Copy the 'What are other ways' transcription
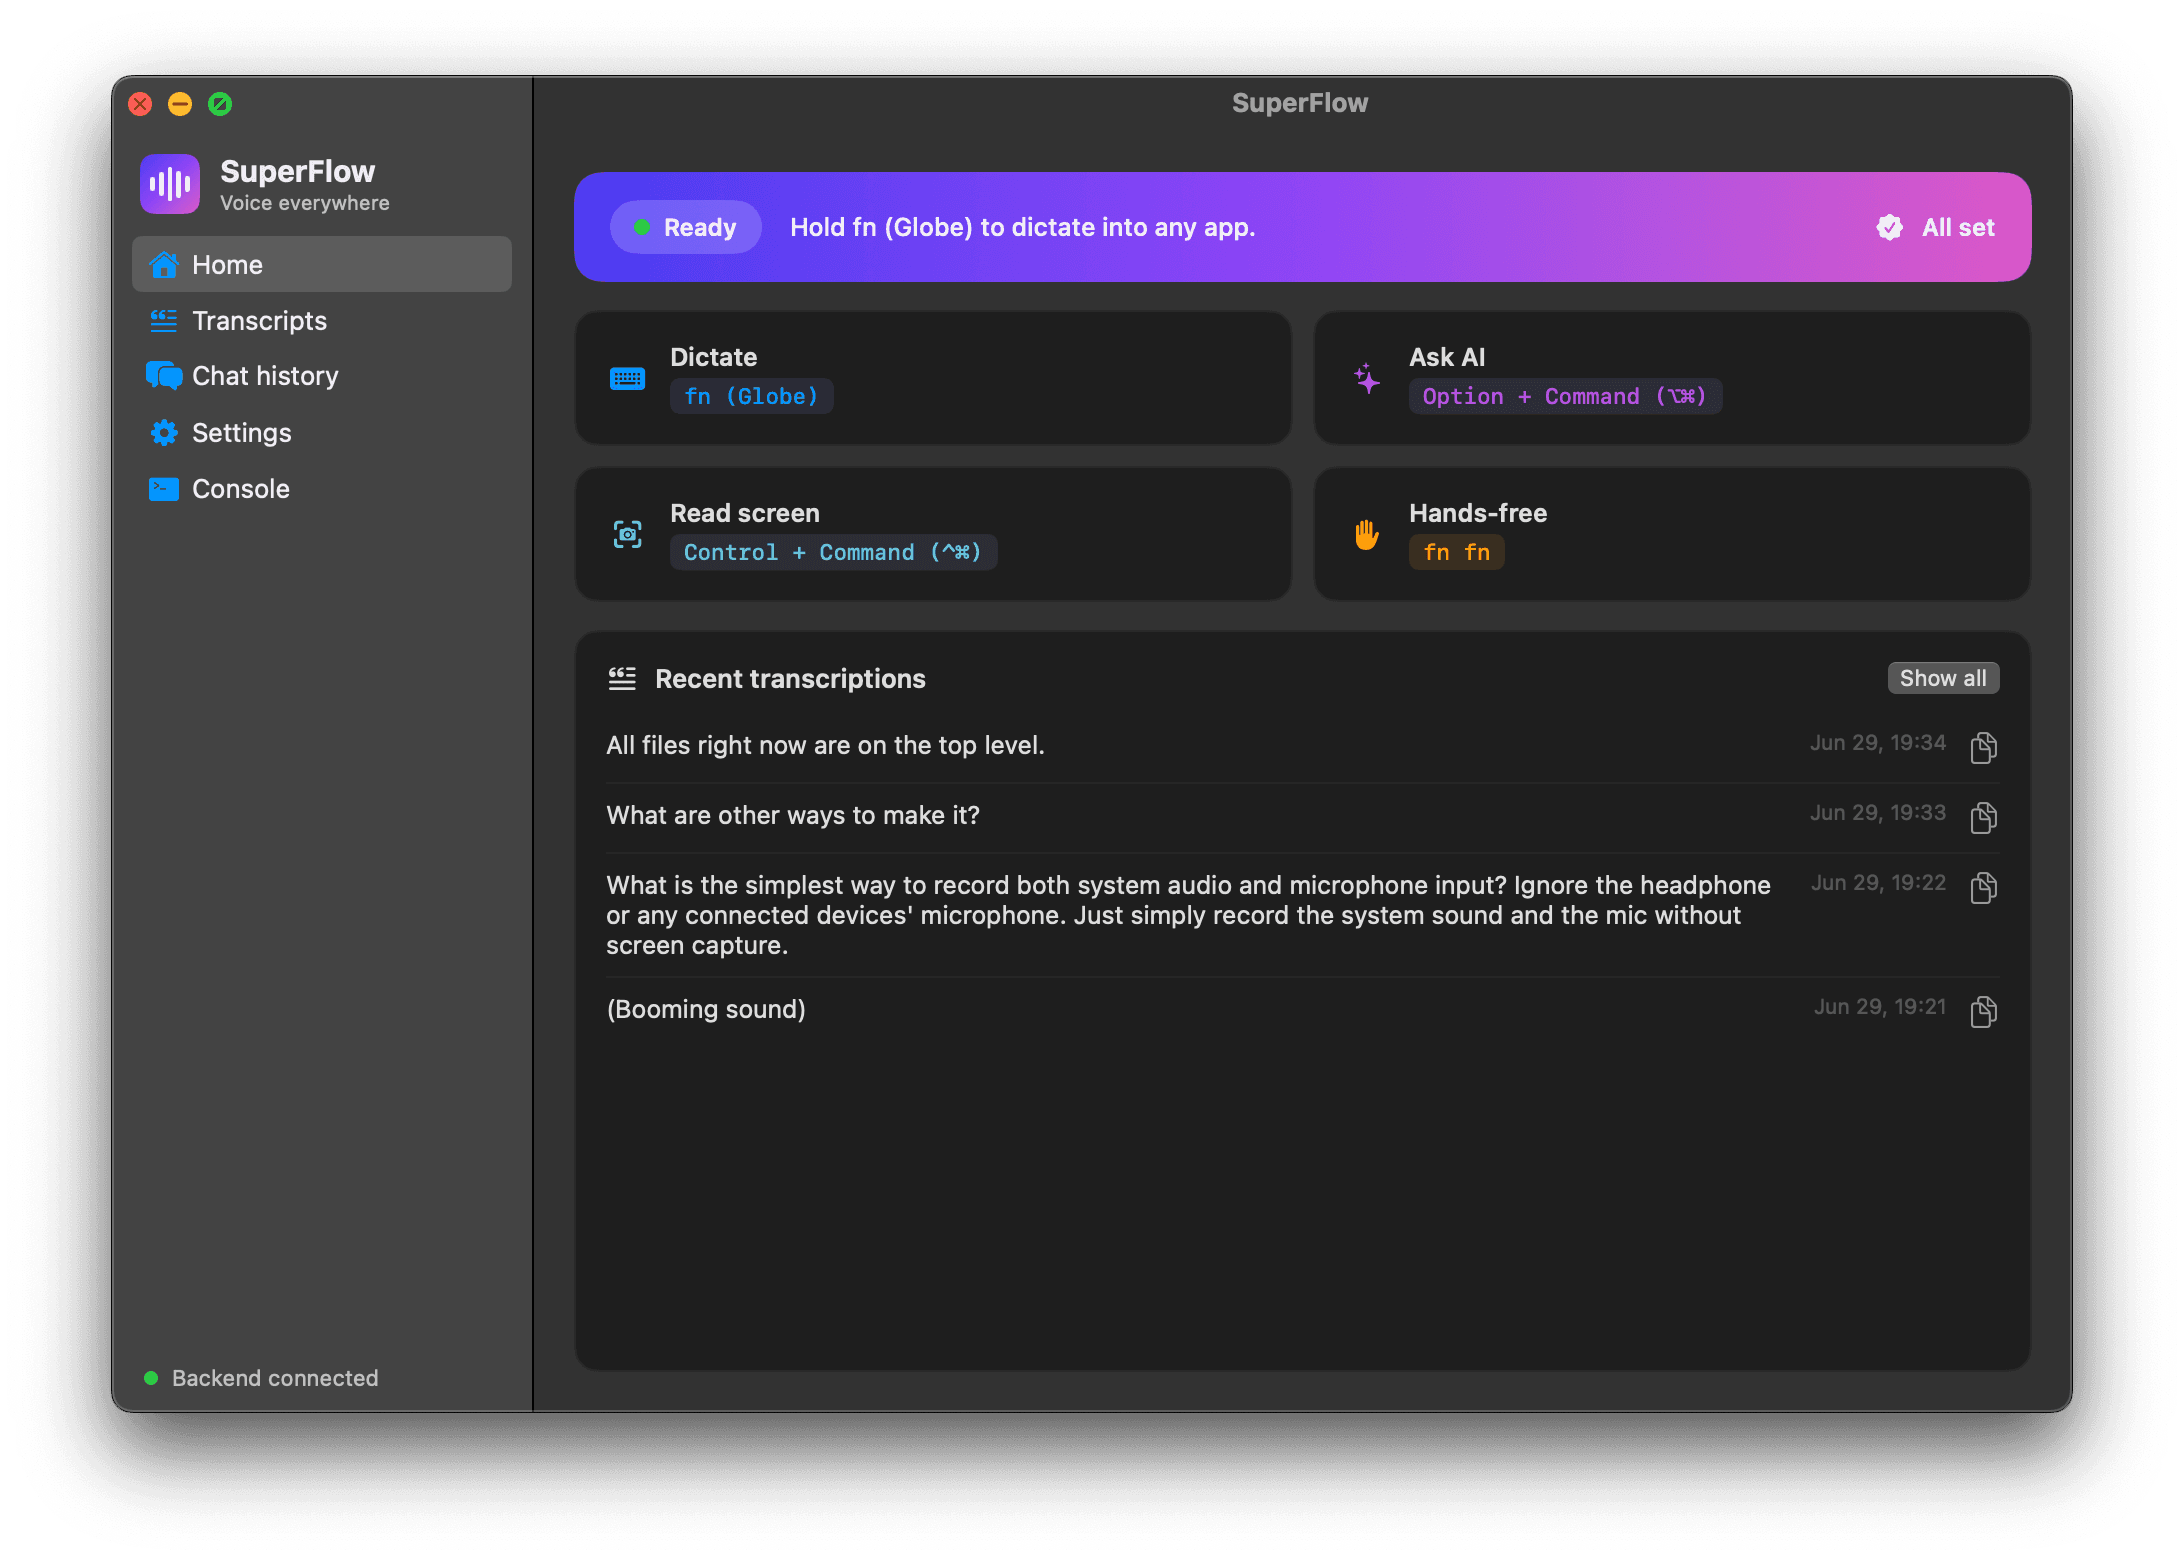 point(1984,817)
